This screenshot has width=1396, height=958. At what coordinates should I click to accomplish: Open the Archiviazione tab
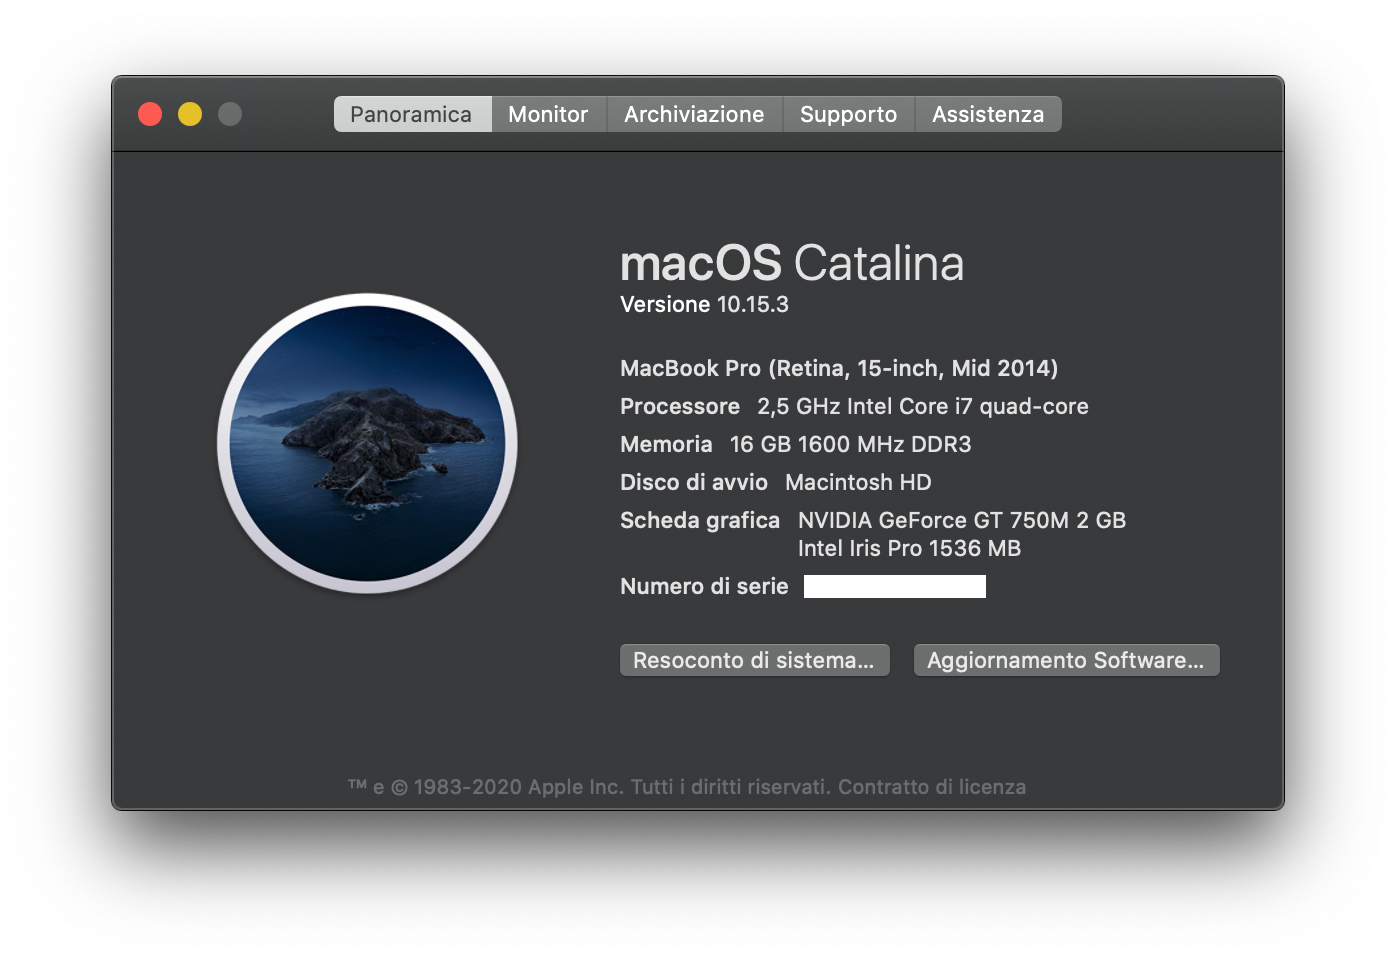(x=694, y=114)
